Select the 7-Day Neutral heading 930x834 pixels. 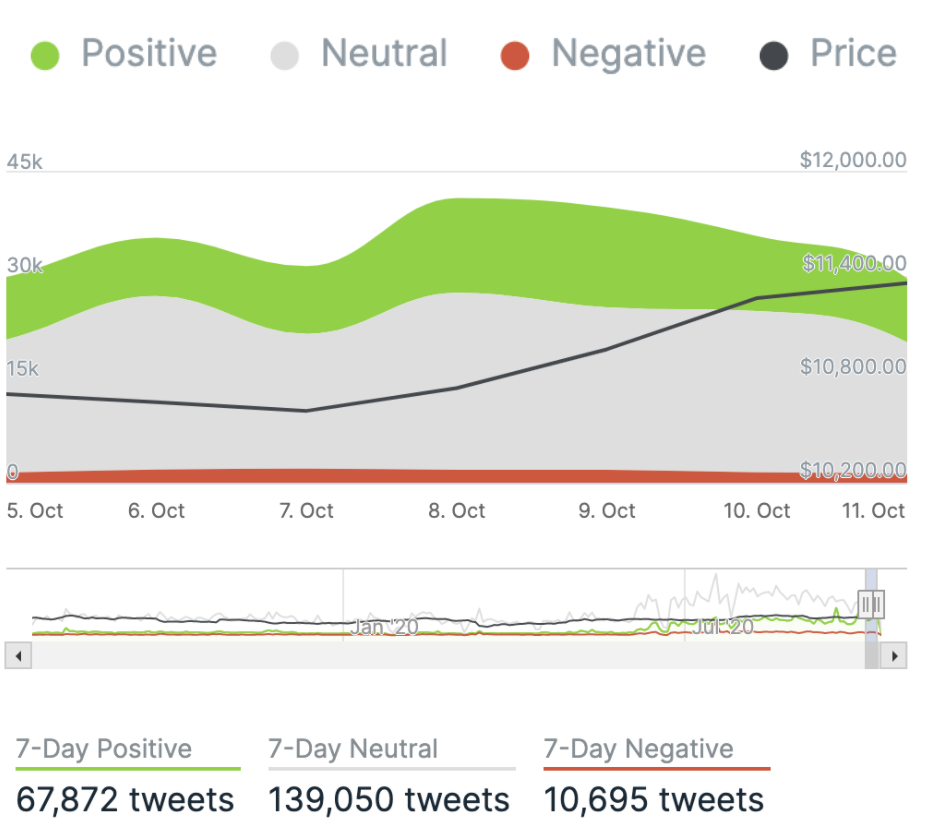[353, 749]
